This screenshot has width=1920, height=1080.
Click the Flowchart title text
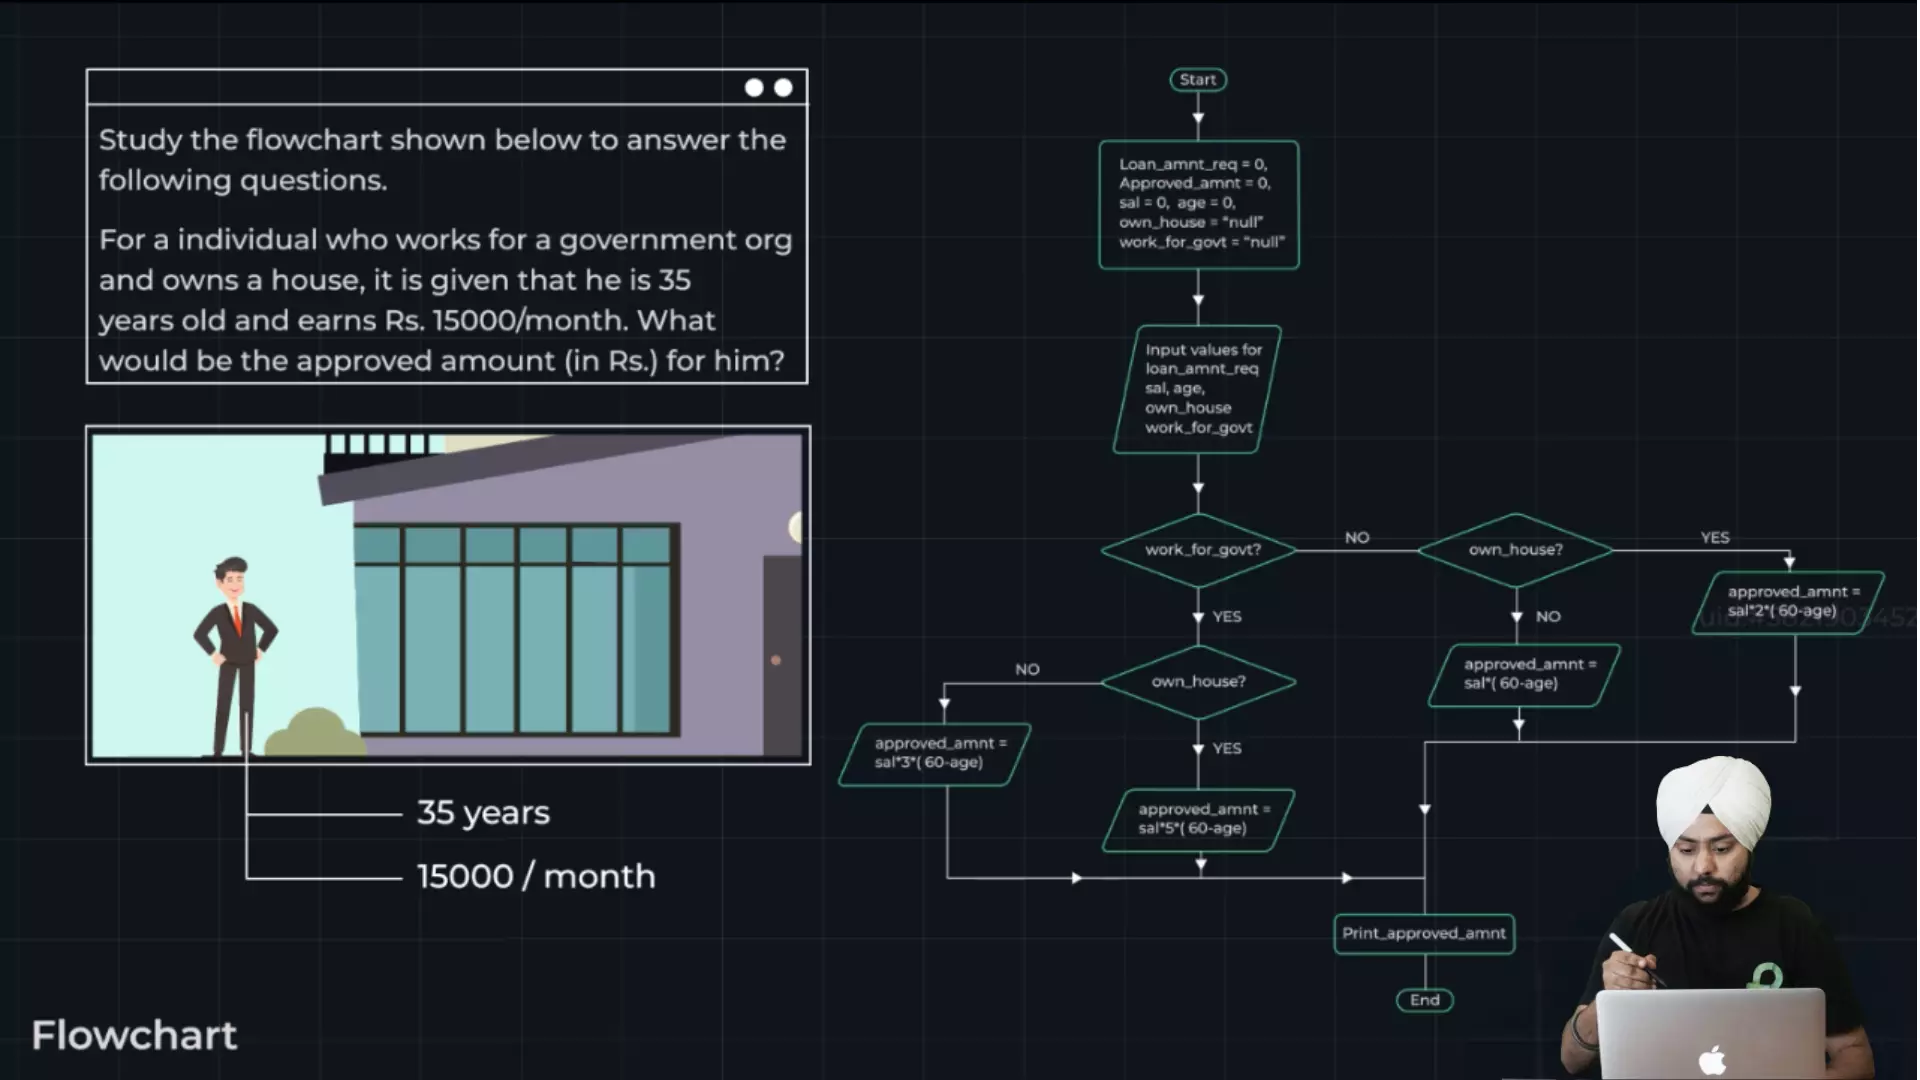click(x=134, y=1036)
